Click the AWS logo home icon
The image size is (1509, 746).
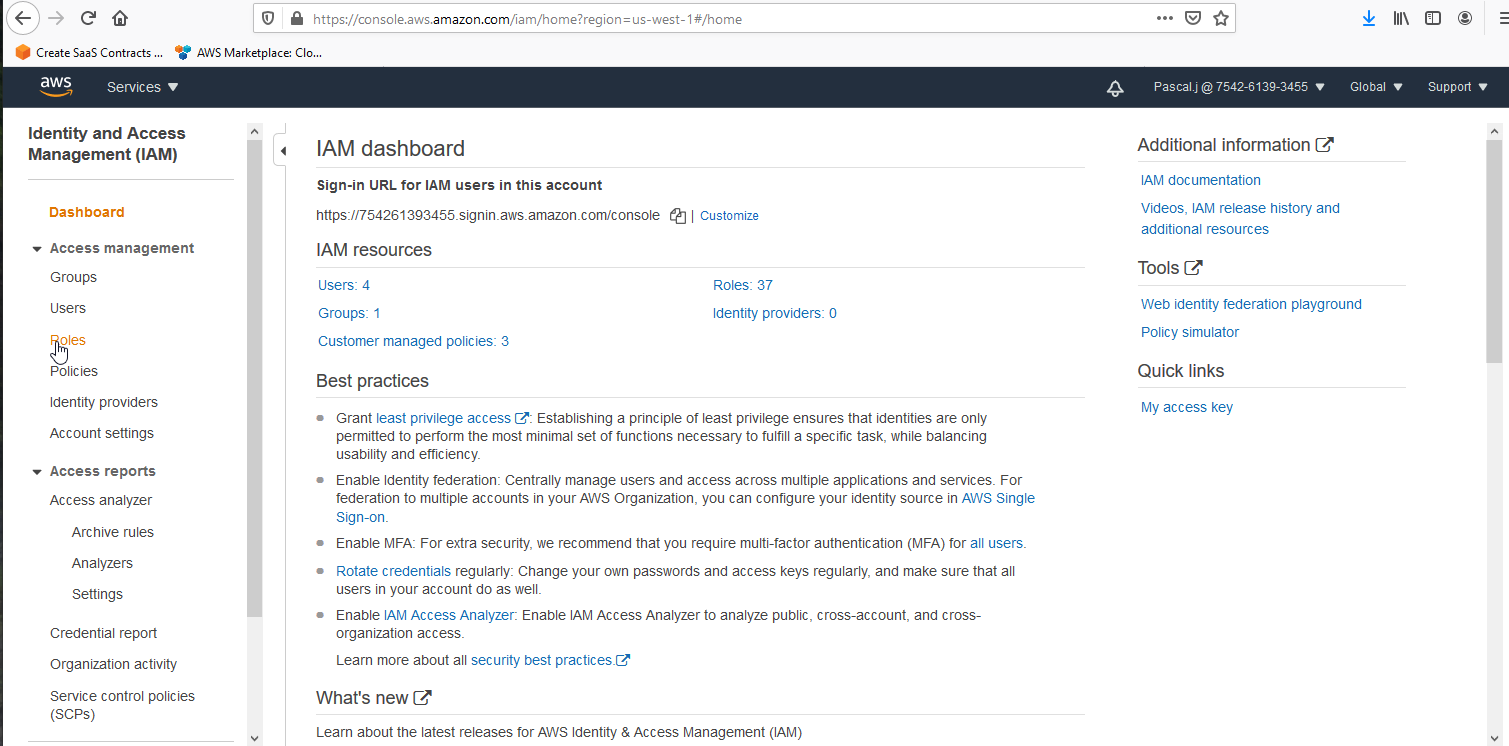[x=56, y=87]
